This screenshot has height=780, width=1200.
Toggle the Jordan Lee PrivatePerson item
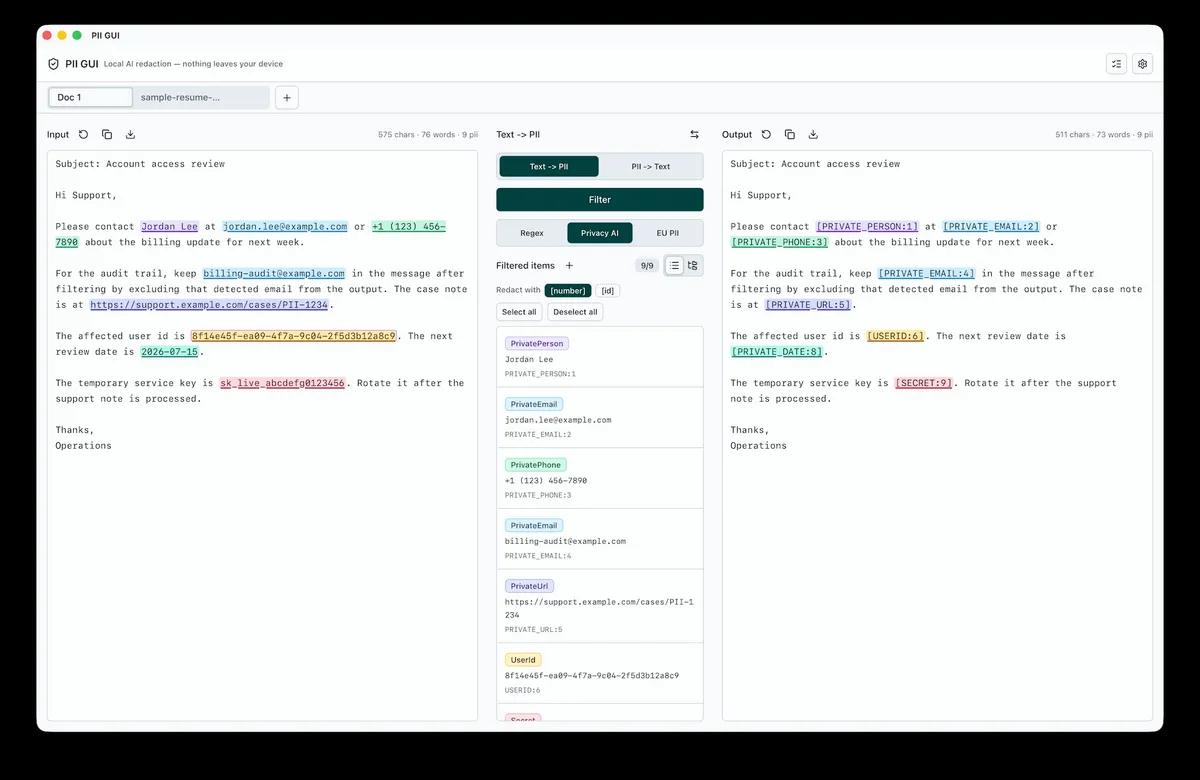[x=600, y=357]
